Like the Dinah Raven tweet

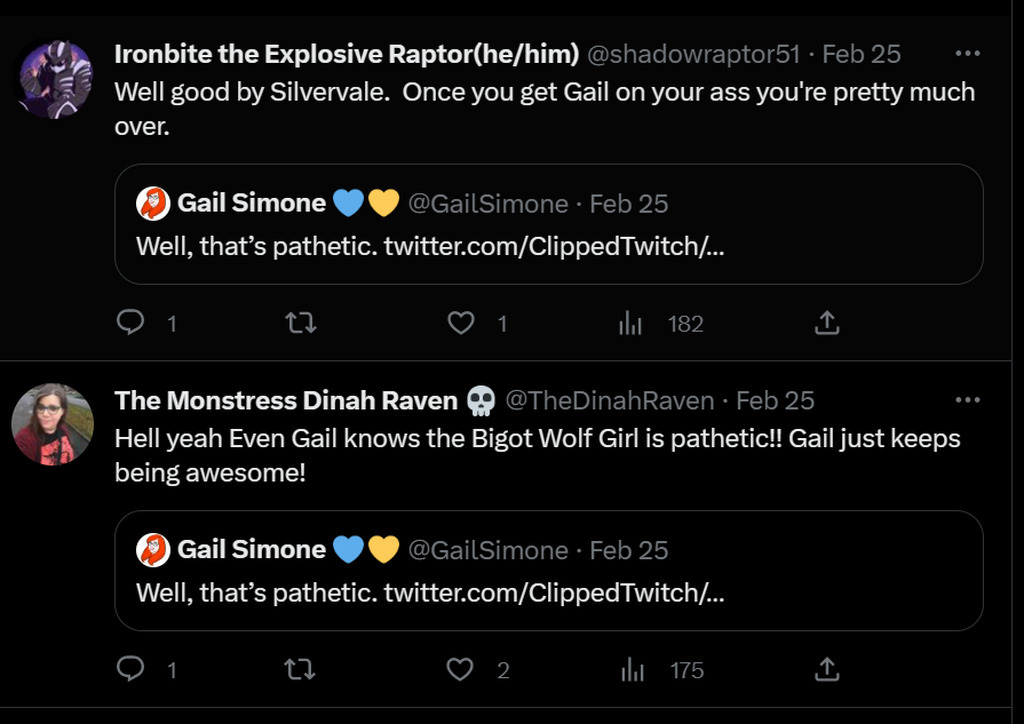461,669
